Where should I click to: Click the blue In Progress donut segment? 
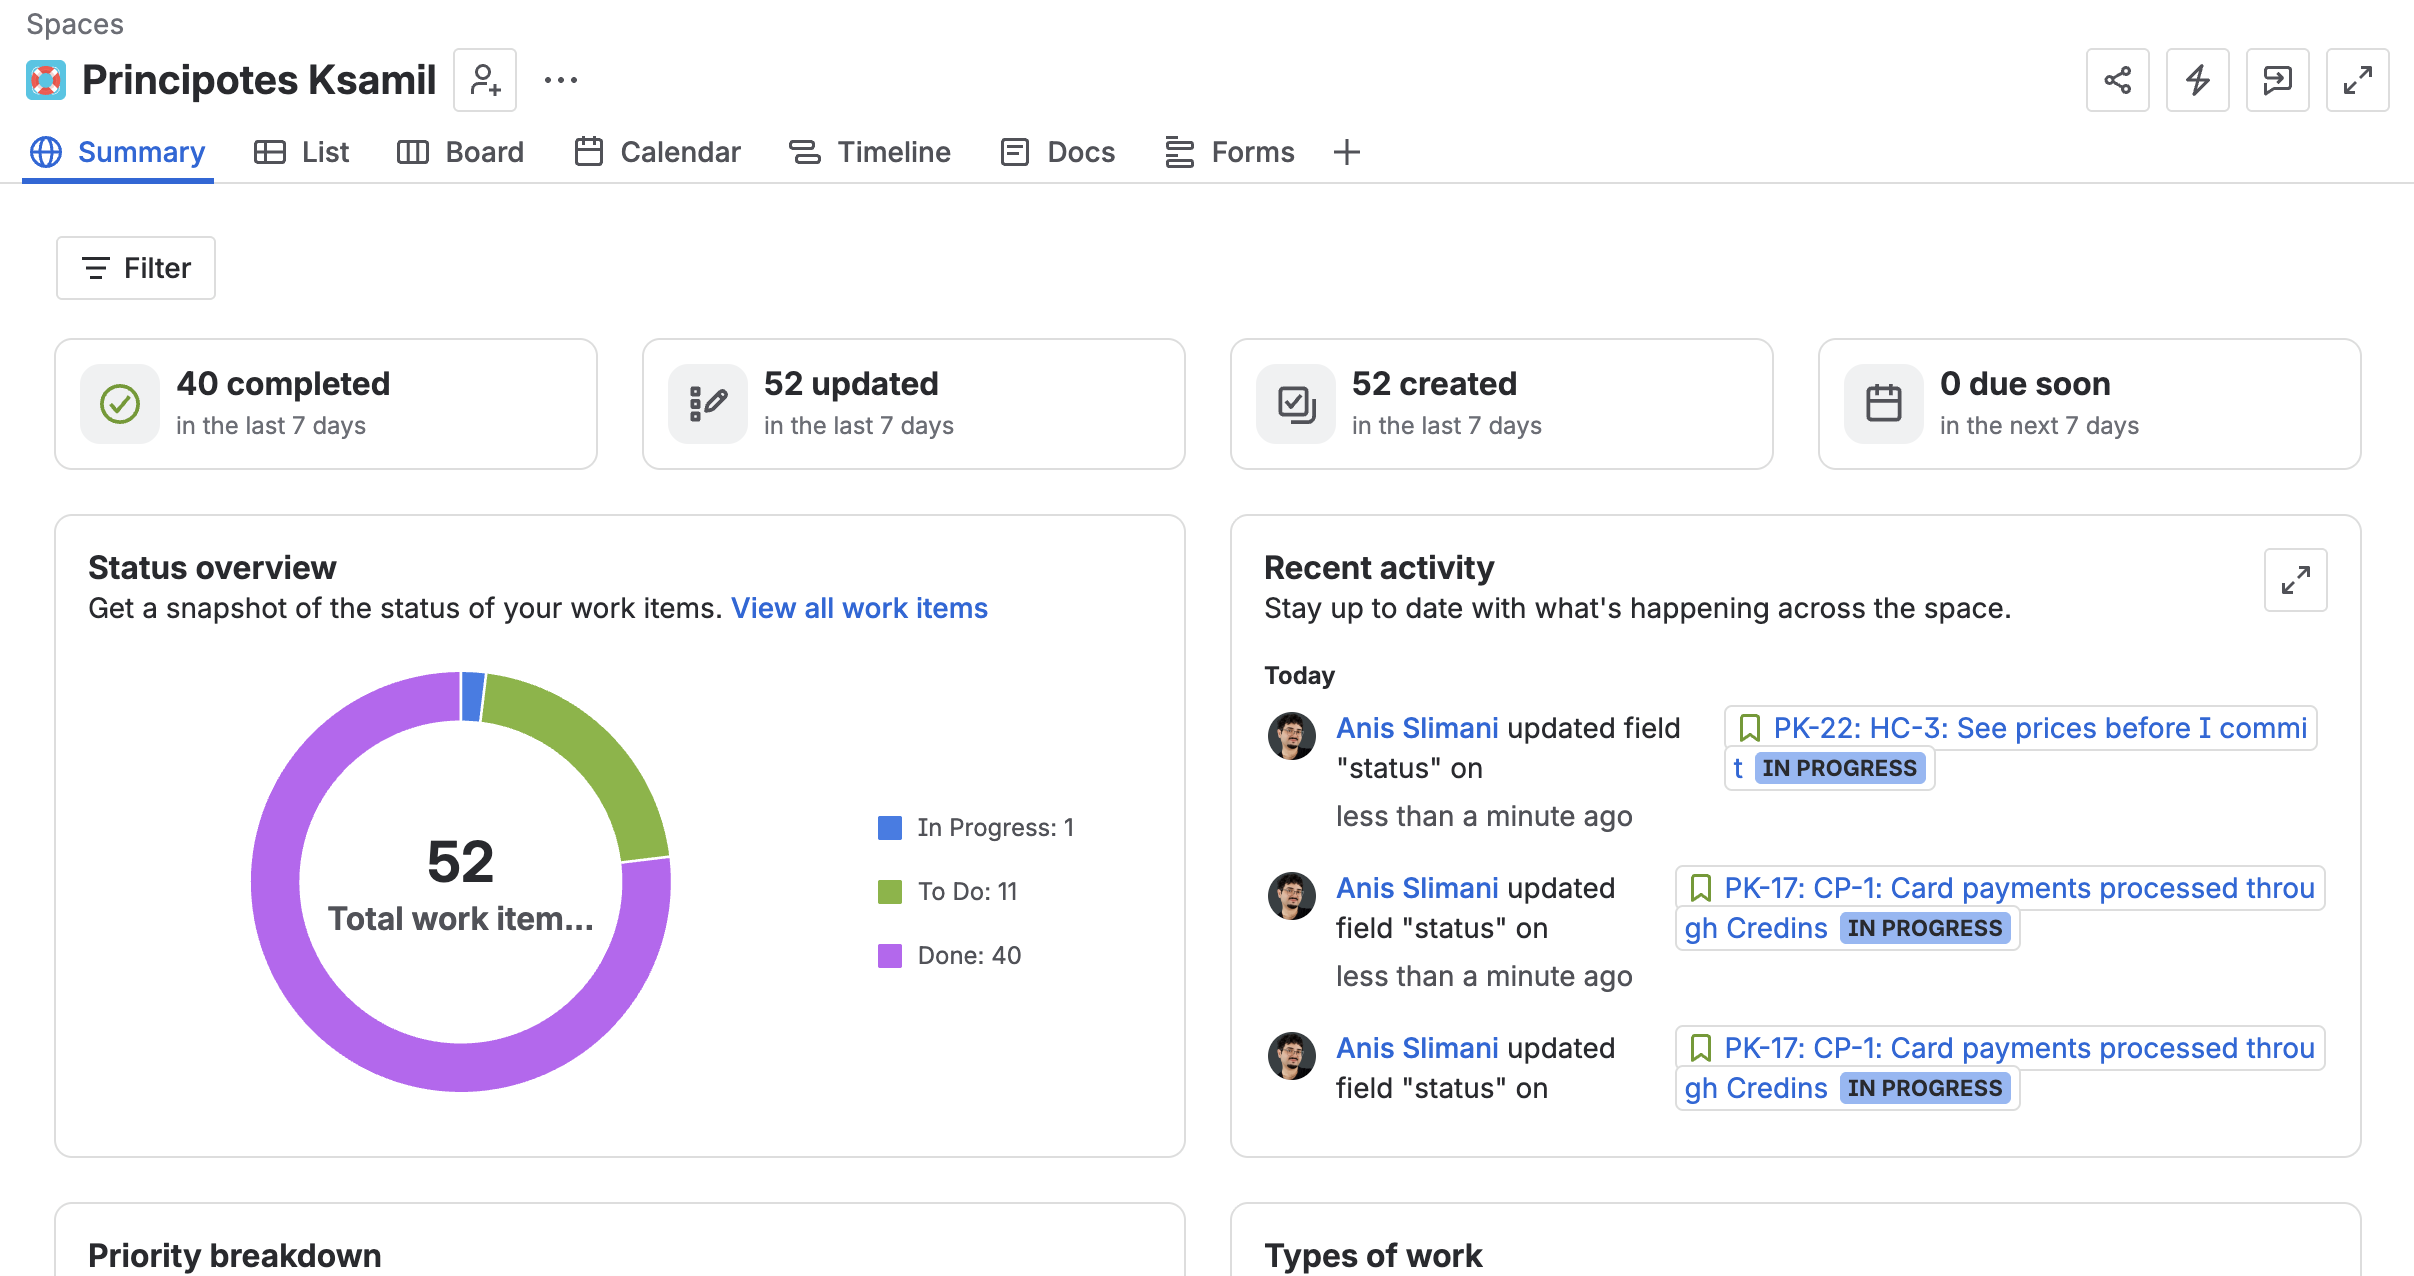tap(472, 696)
